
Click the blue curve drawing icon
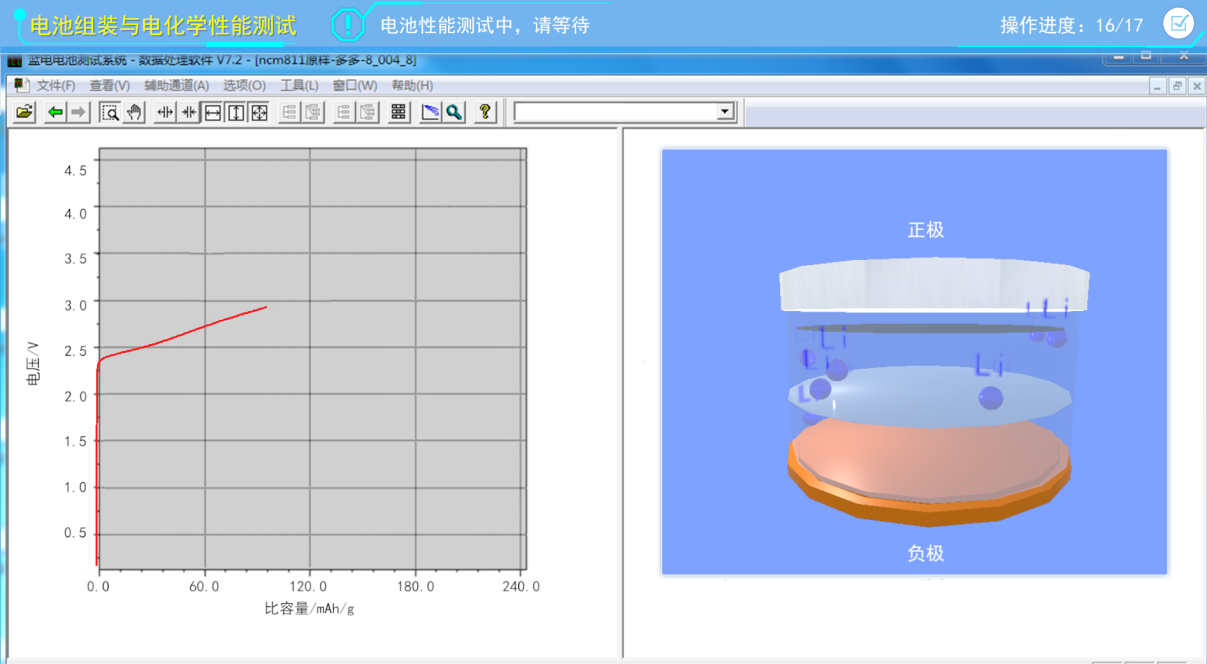pos(430,112)
